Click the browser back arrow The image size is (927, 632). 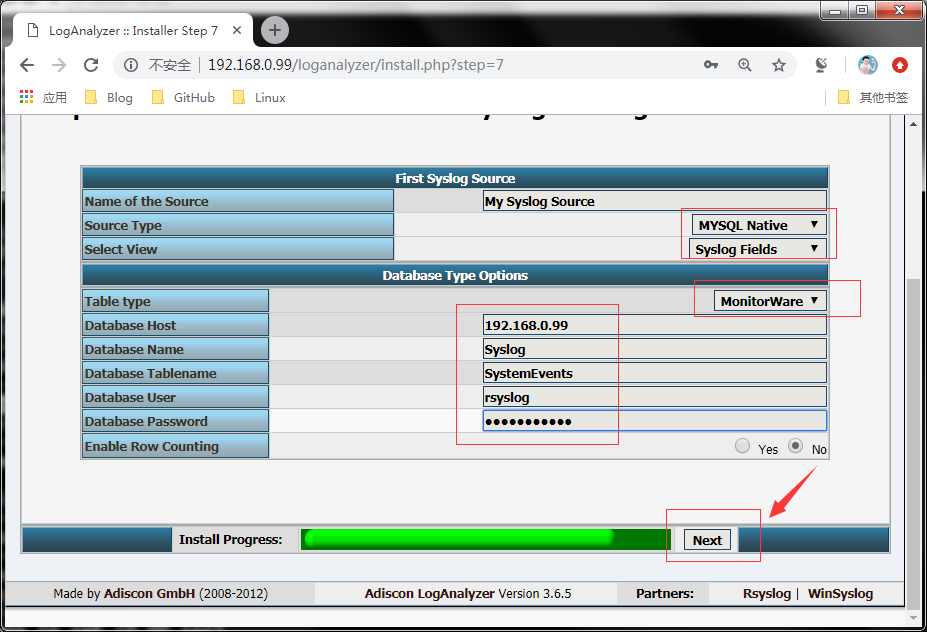point(27,65)
